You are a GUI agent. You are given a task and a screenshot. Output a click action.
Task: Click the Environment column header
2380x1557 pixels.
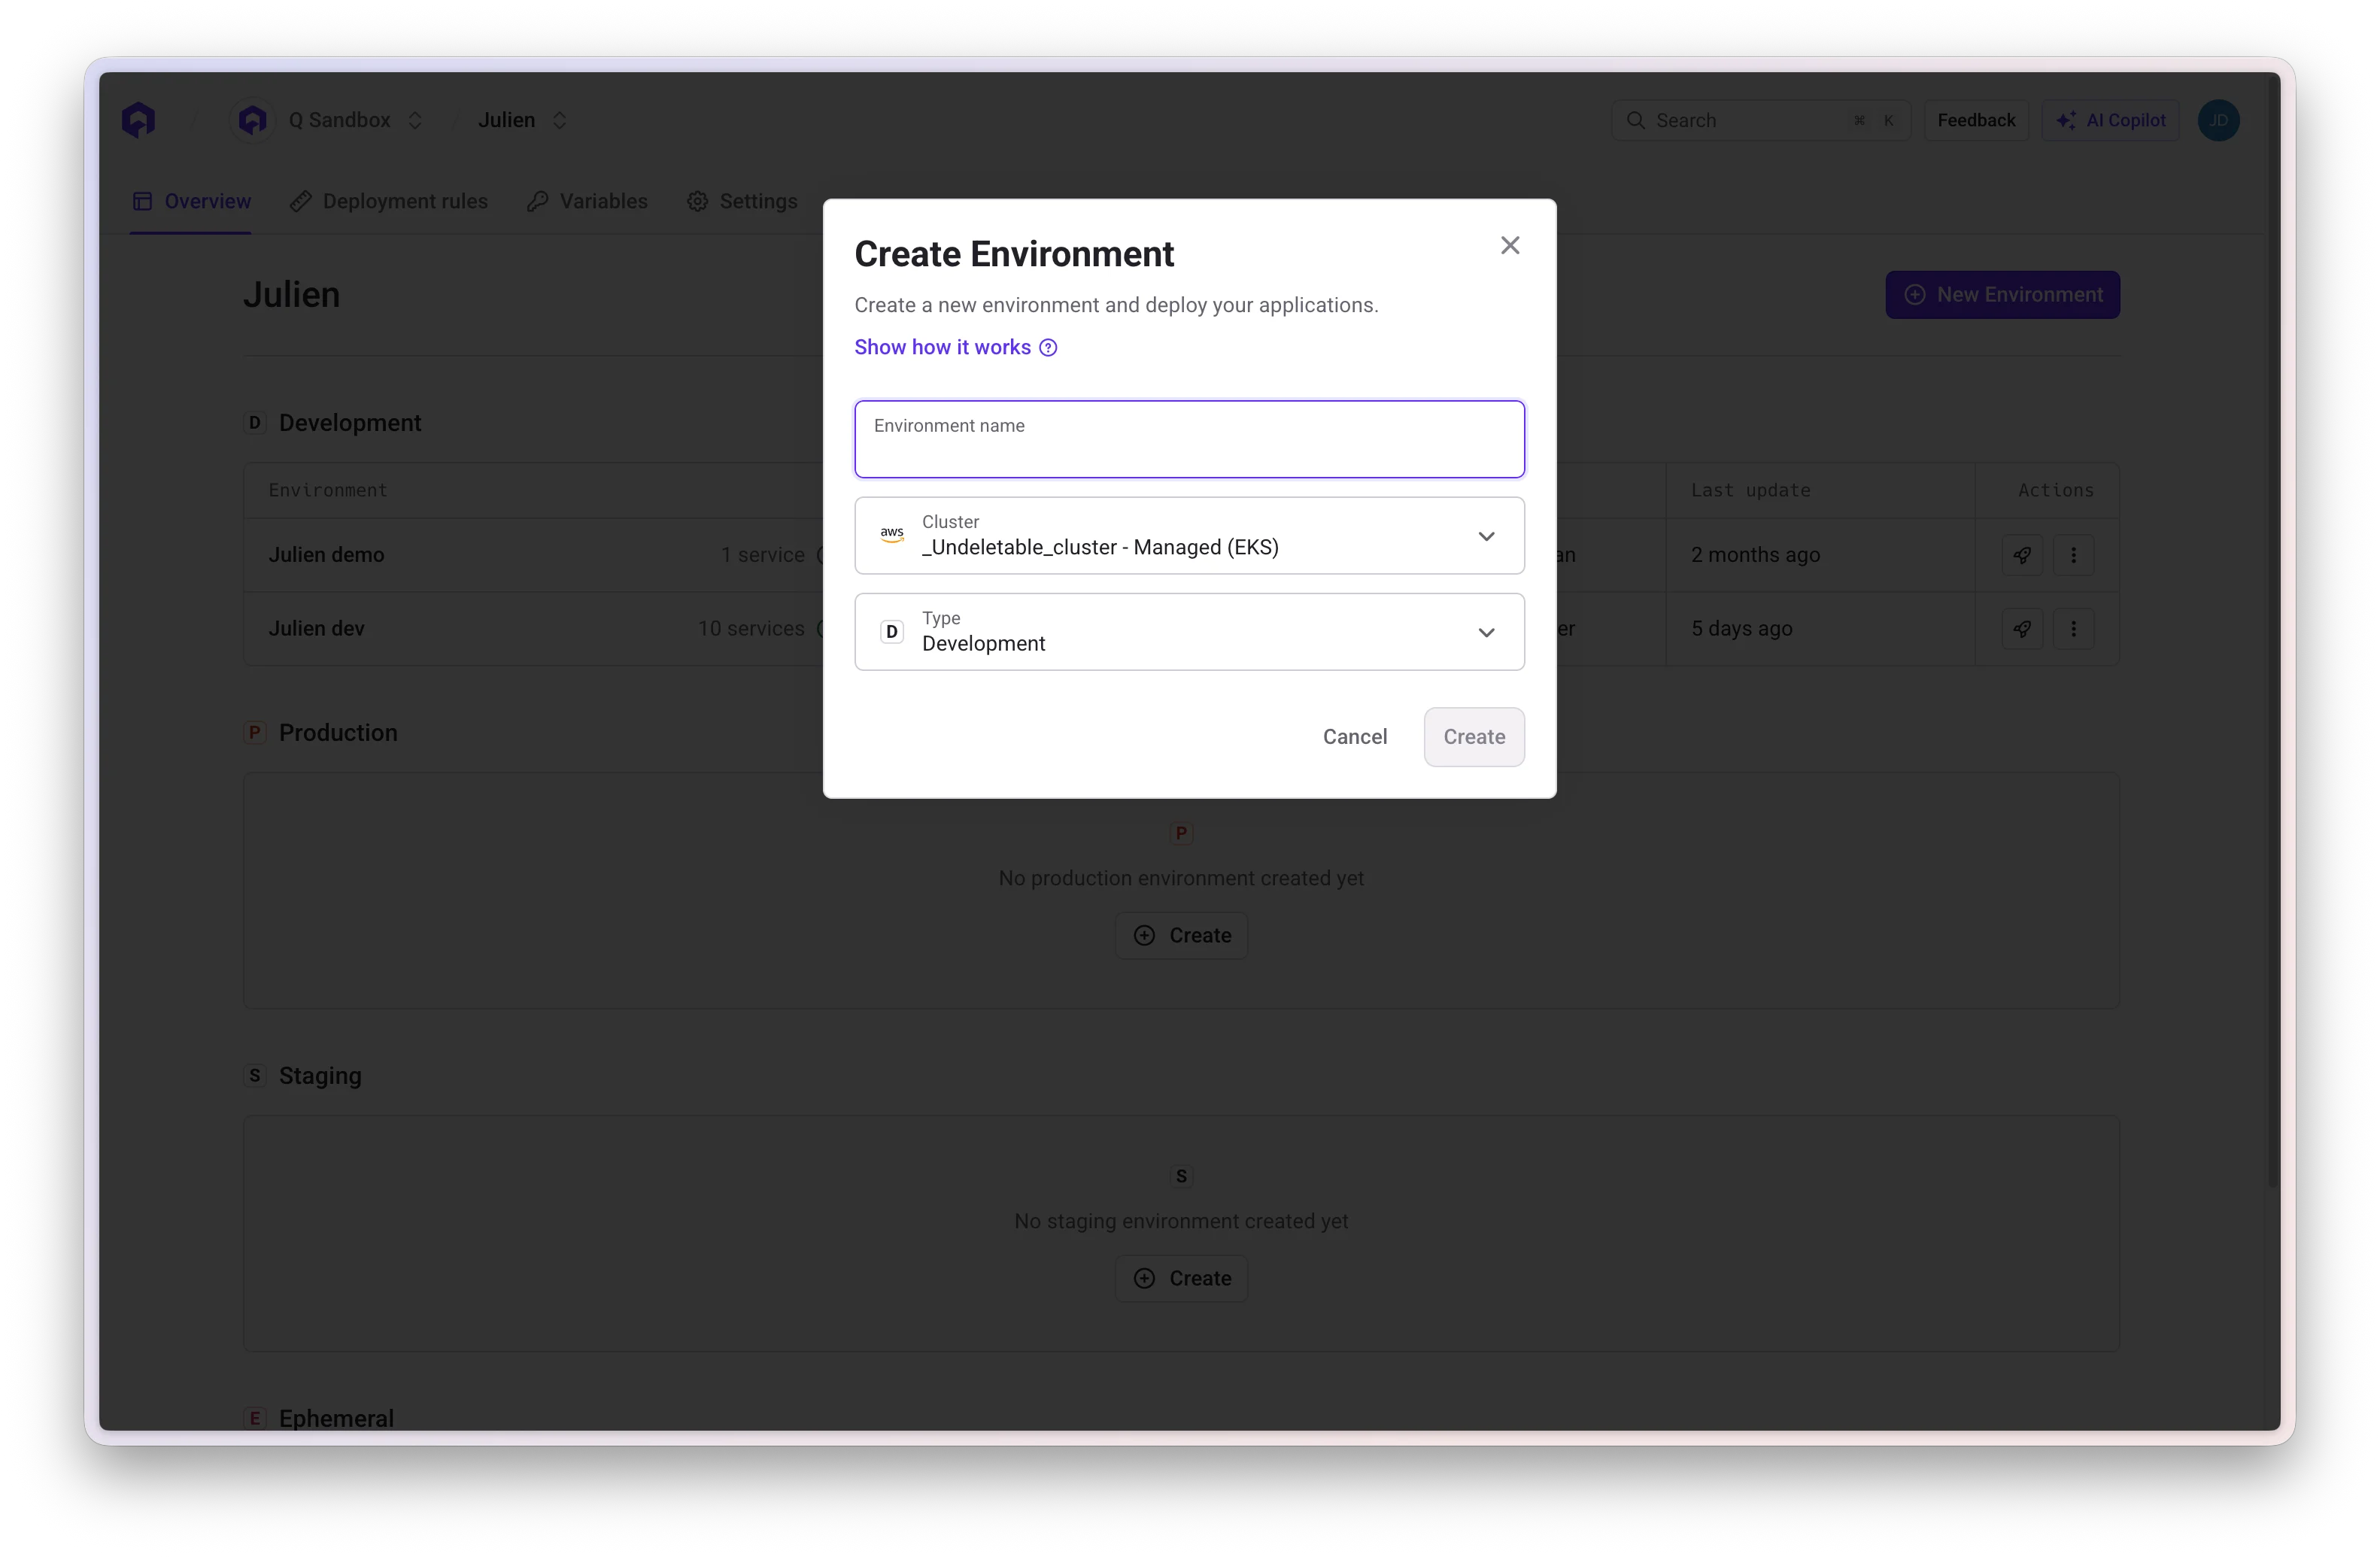click(328, 490)
